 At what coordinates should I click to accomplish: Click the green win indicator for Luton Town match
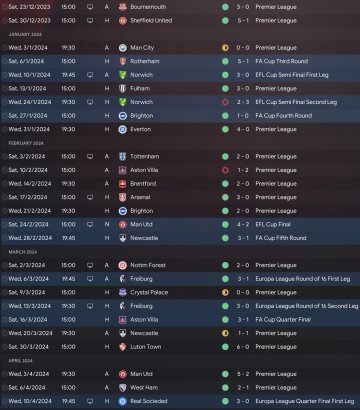(225, 347)
